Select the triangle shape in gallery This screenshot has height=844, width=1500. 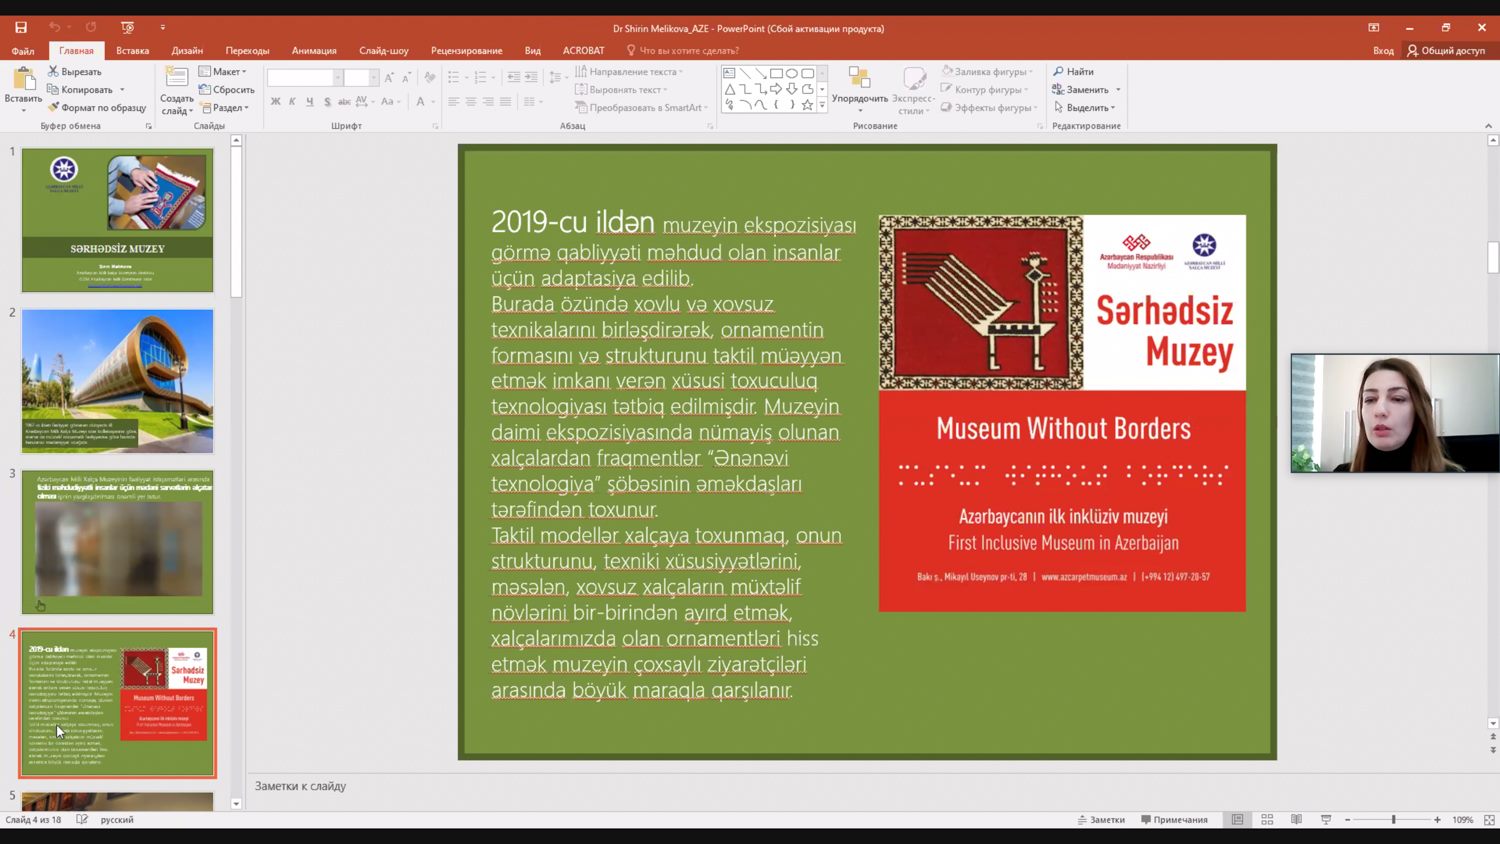pyautogui.click(x=729, y=89)
